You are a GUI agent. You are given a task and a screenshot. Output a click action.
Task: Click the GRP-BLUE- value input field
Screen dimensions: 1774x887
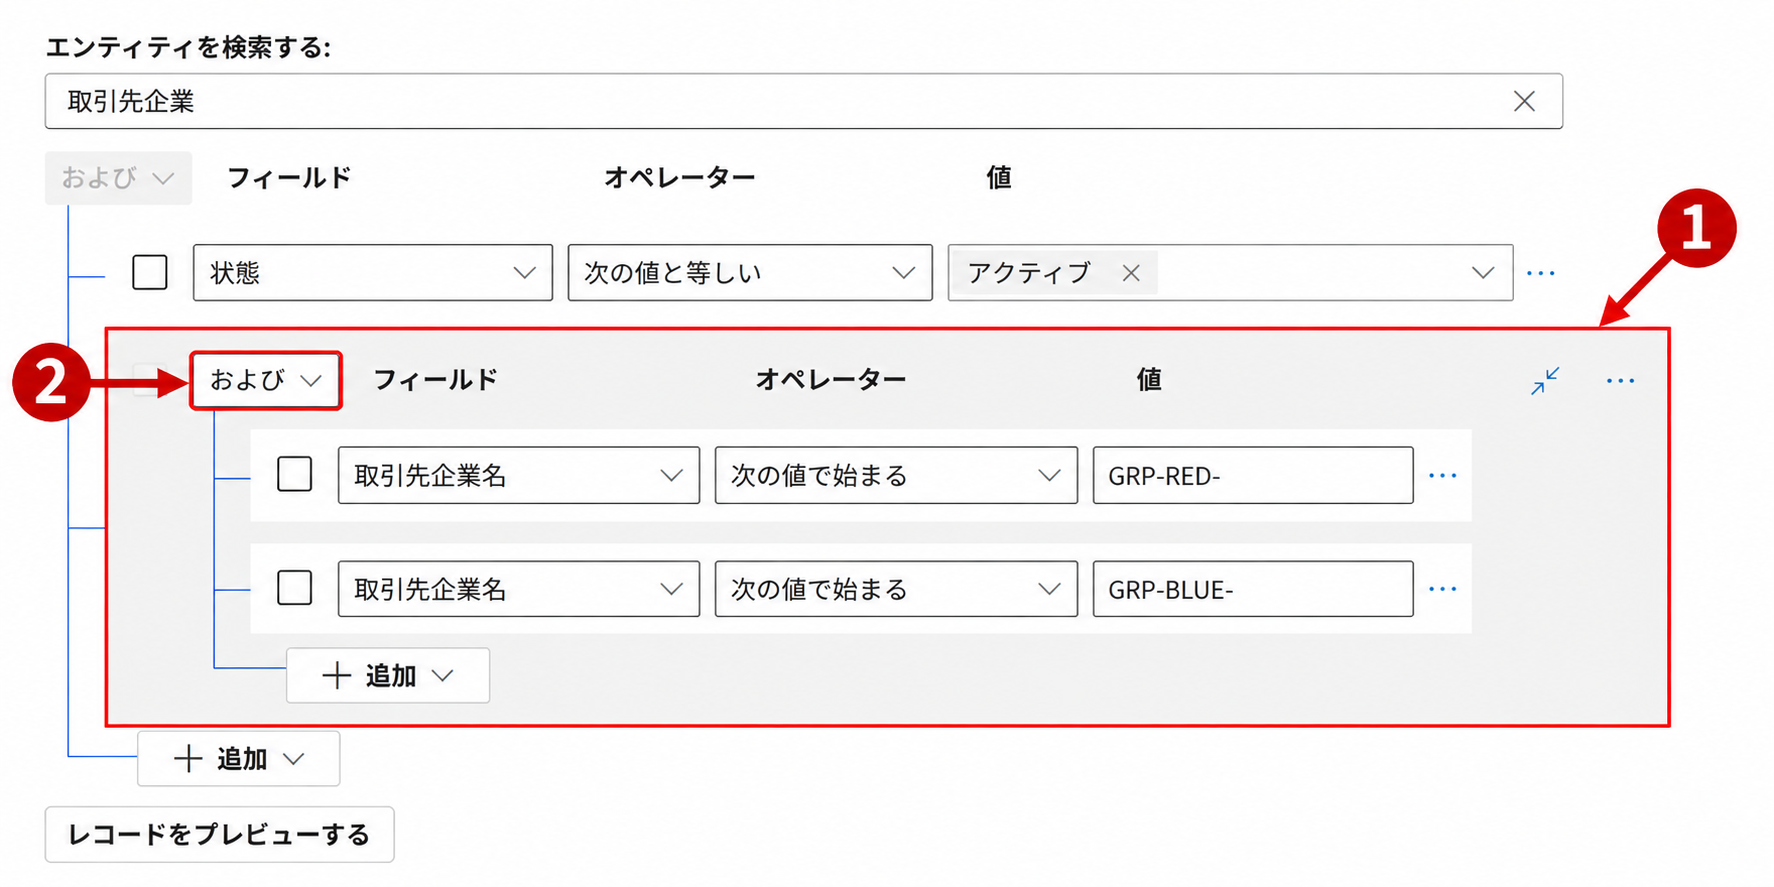[1253, 589]
